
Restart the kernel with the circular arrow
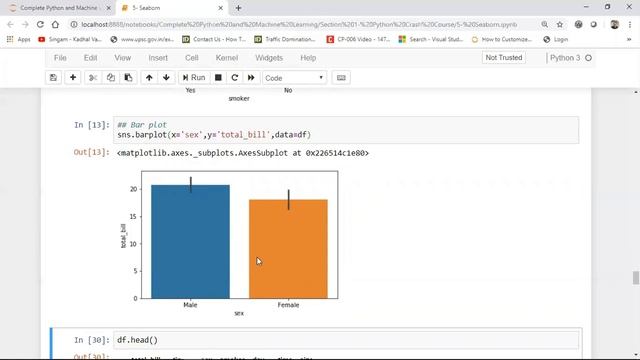pos(235,78)
